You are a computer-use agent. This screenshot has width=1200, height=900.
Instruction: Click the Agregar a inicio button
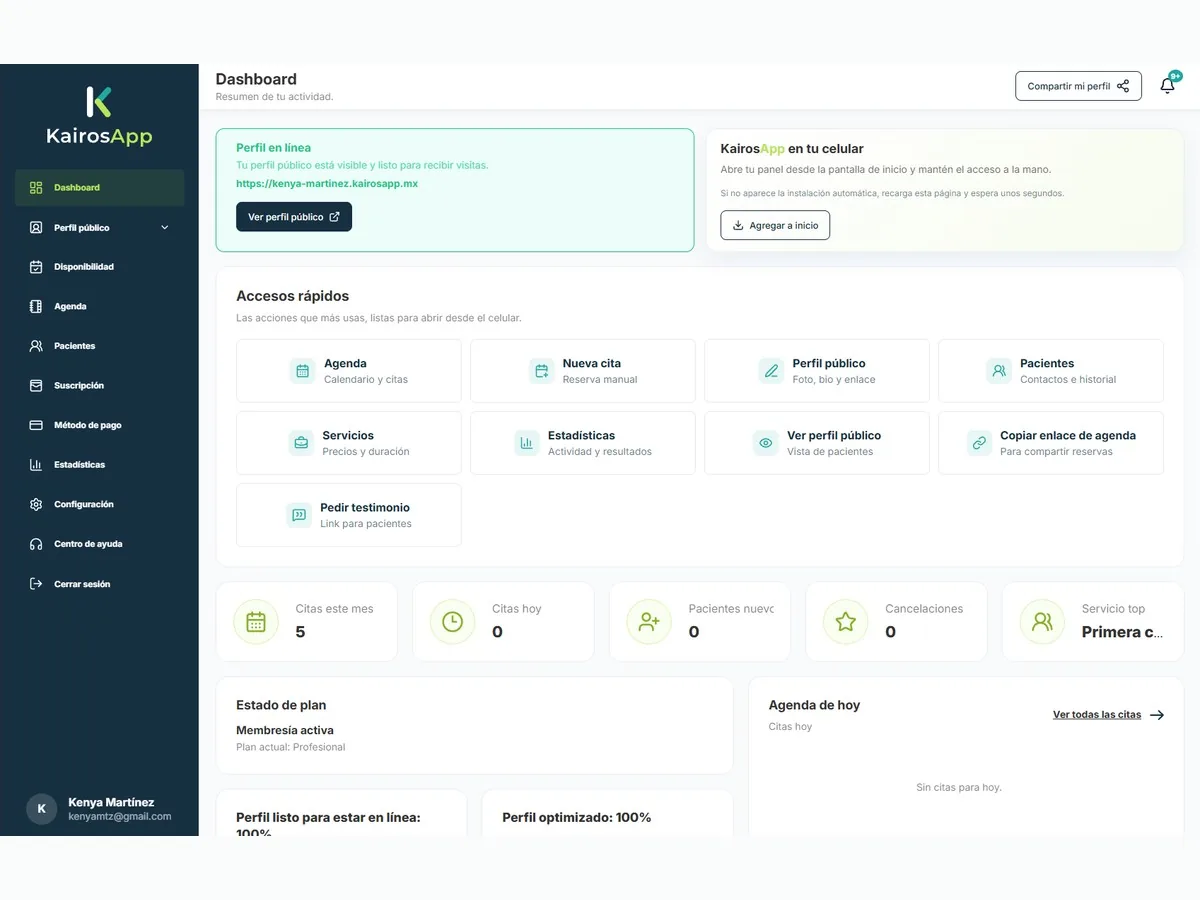point(775,225)
